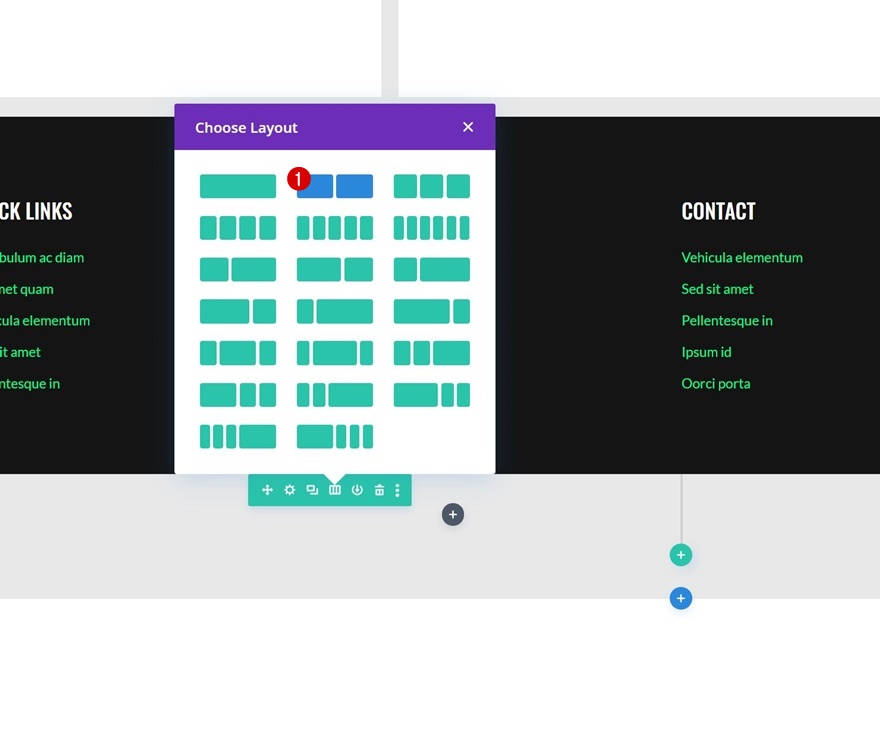880x739 pixels.
Task: Delete the row with trash icon
Action: coord(379,490)
